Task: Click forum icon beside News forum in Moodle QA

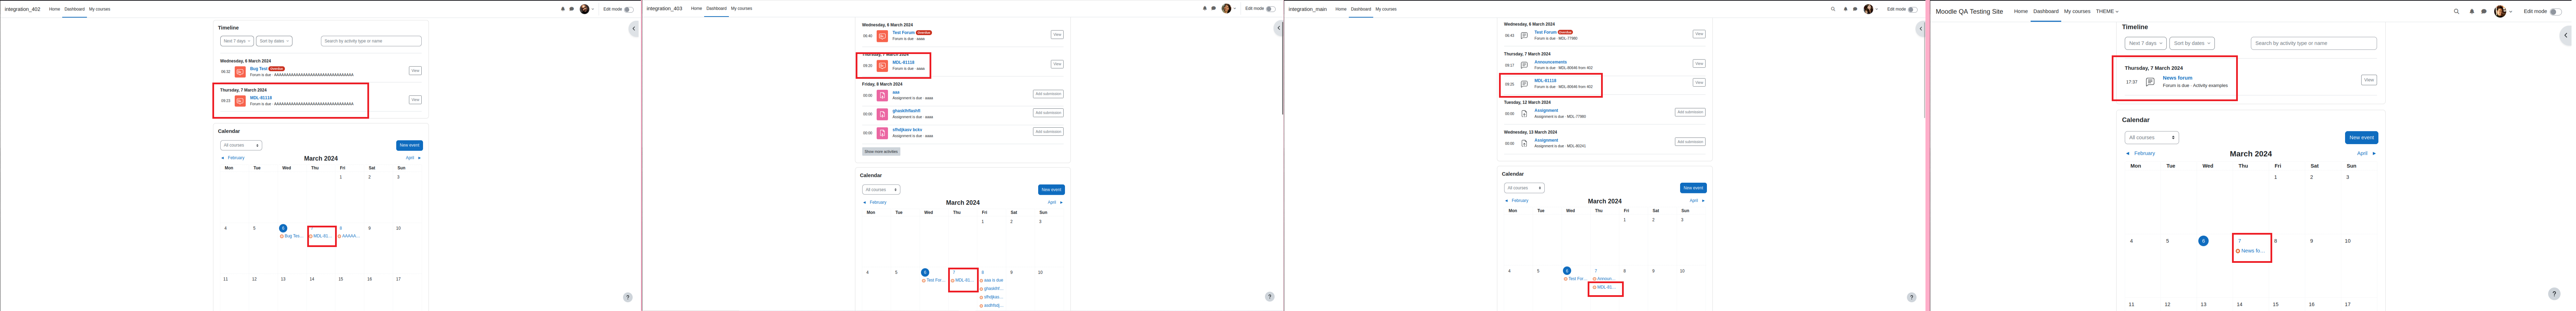Action: pyautogui.click(x=2150, y=82)
